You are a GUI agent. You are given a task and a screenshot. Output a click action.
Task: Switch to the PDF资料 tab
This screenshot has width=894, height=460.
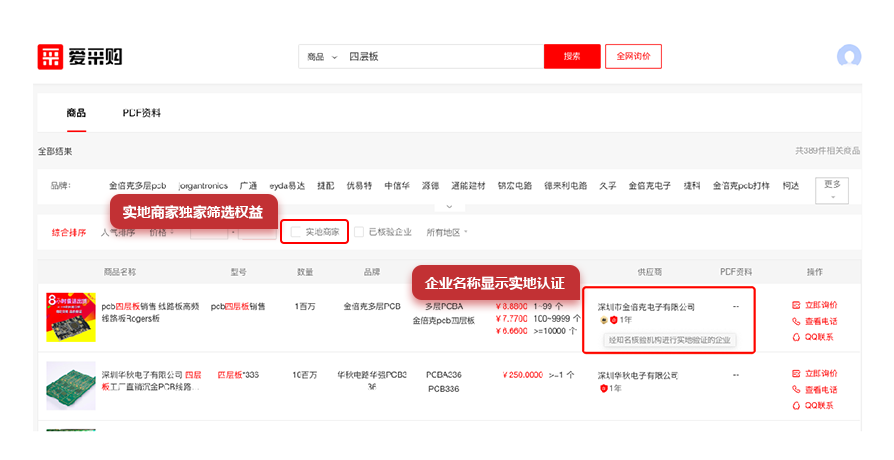tap(141, 113)
